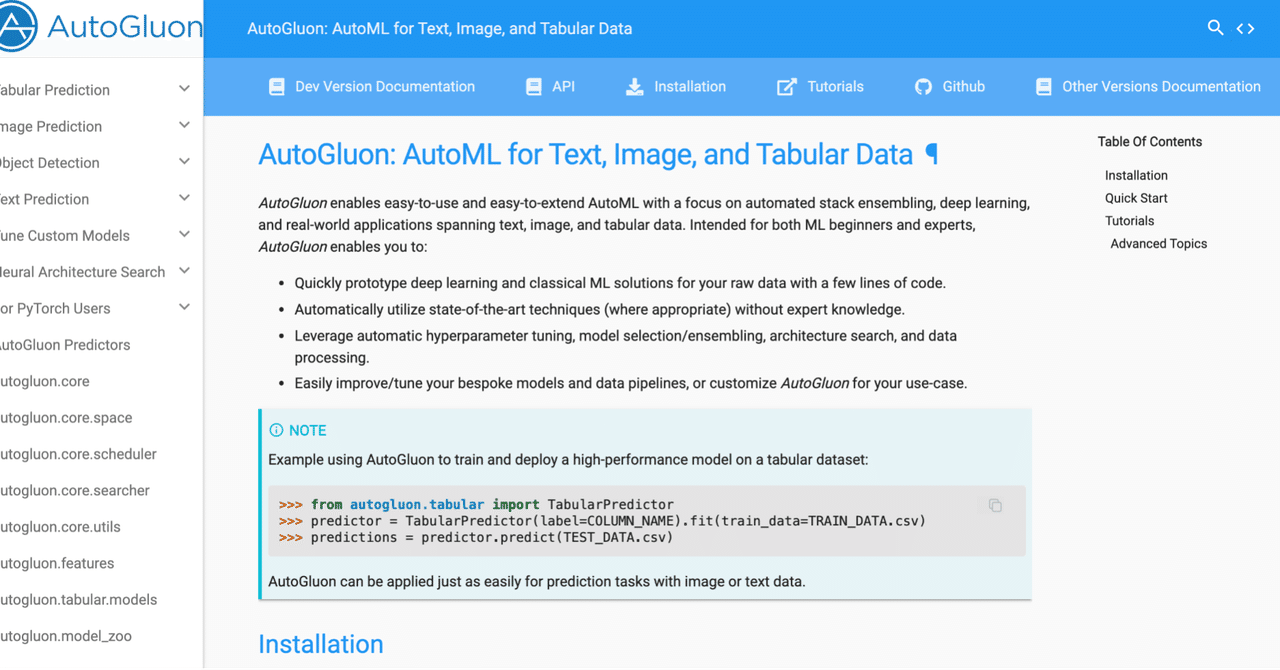Click the Installation download icon in the navbar
This screenshot has width=1280, height=670.
point(634,87)
